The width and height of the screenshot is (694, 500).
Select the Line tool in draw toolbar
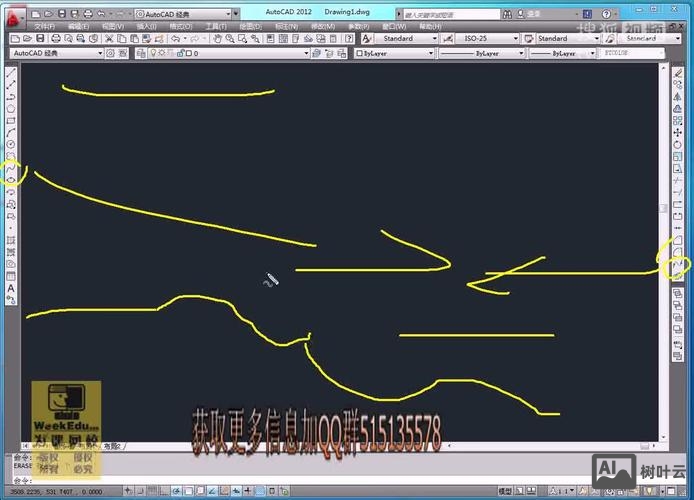coord(11,74)
